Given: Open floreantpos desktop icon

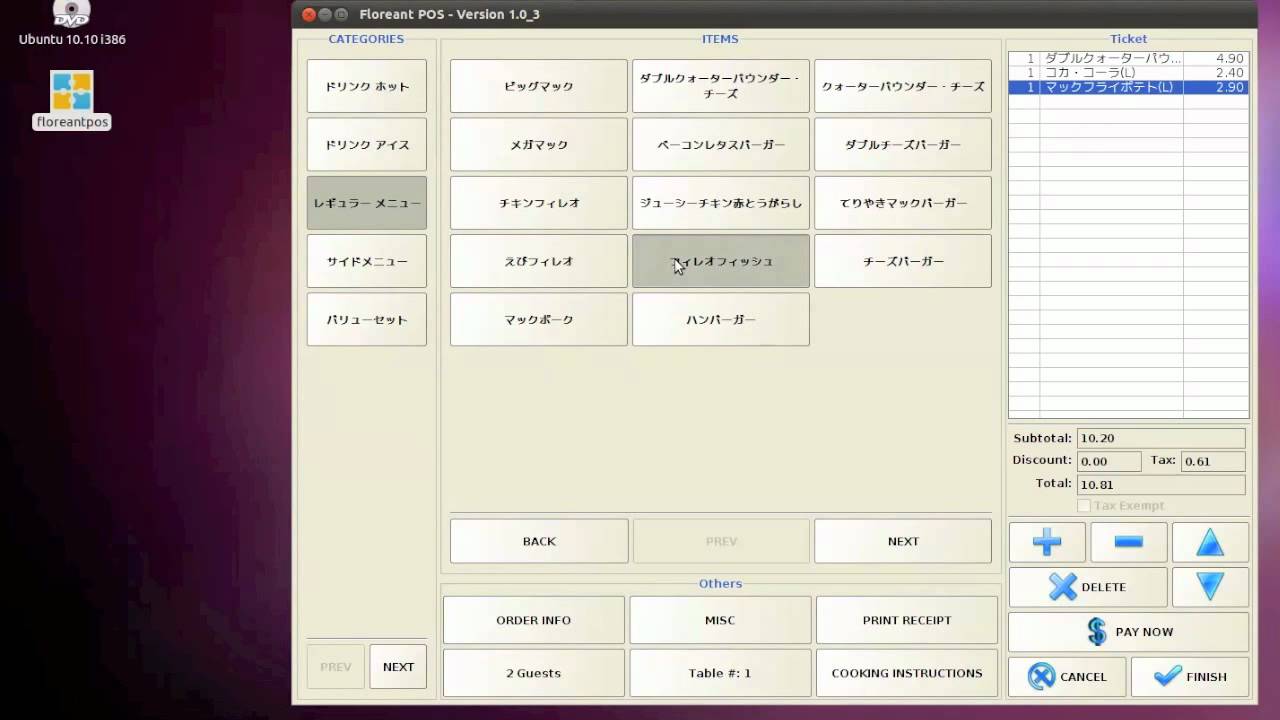Looking at the screenshot, I should [71, 100].
